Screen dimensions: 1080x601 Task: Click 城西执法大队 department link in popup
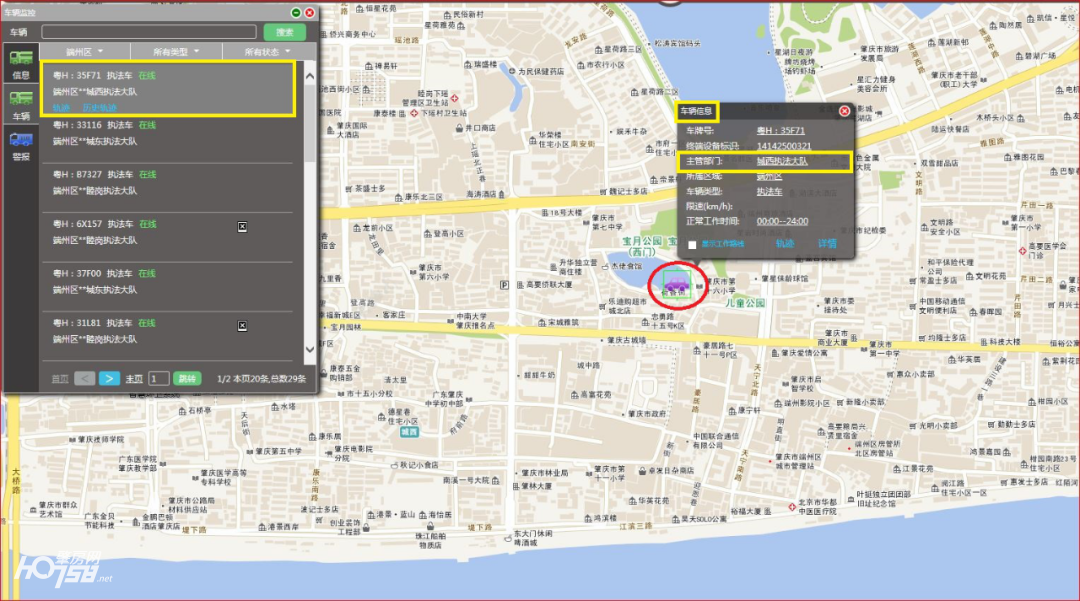[782, 161]
